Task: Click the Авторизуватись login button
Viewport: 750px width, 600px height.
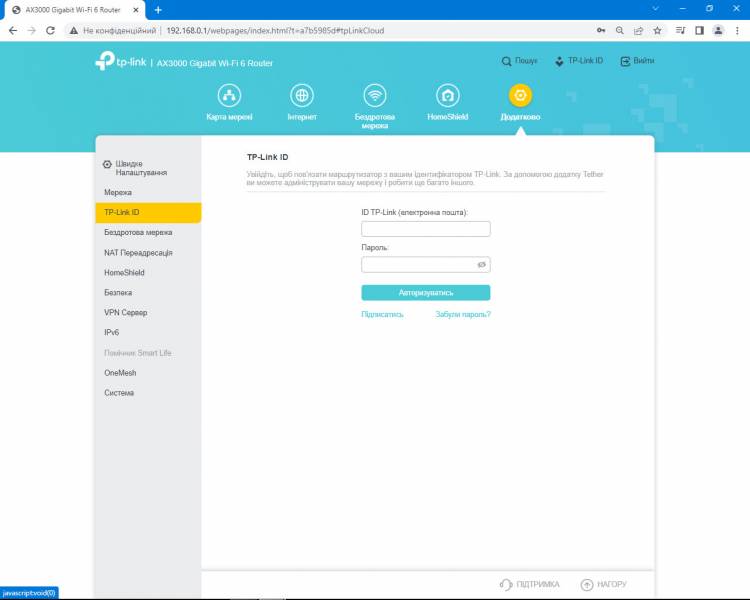Action: coord(426,292)
